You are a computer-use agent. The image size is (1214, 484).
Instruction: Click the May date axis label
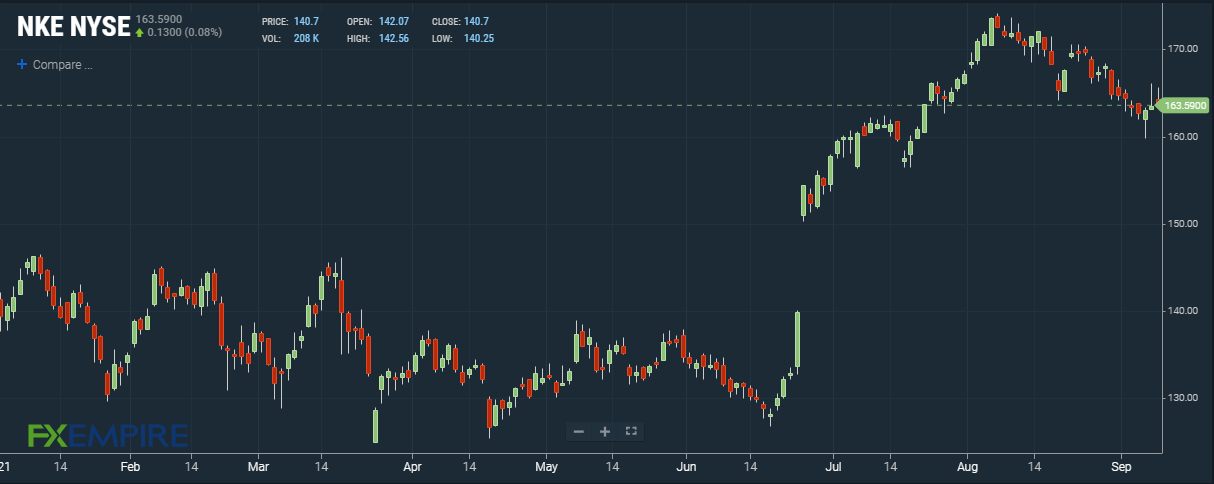click(x=546, y=467)
